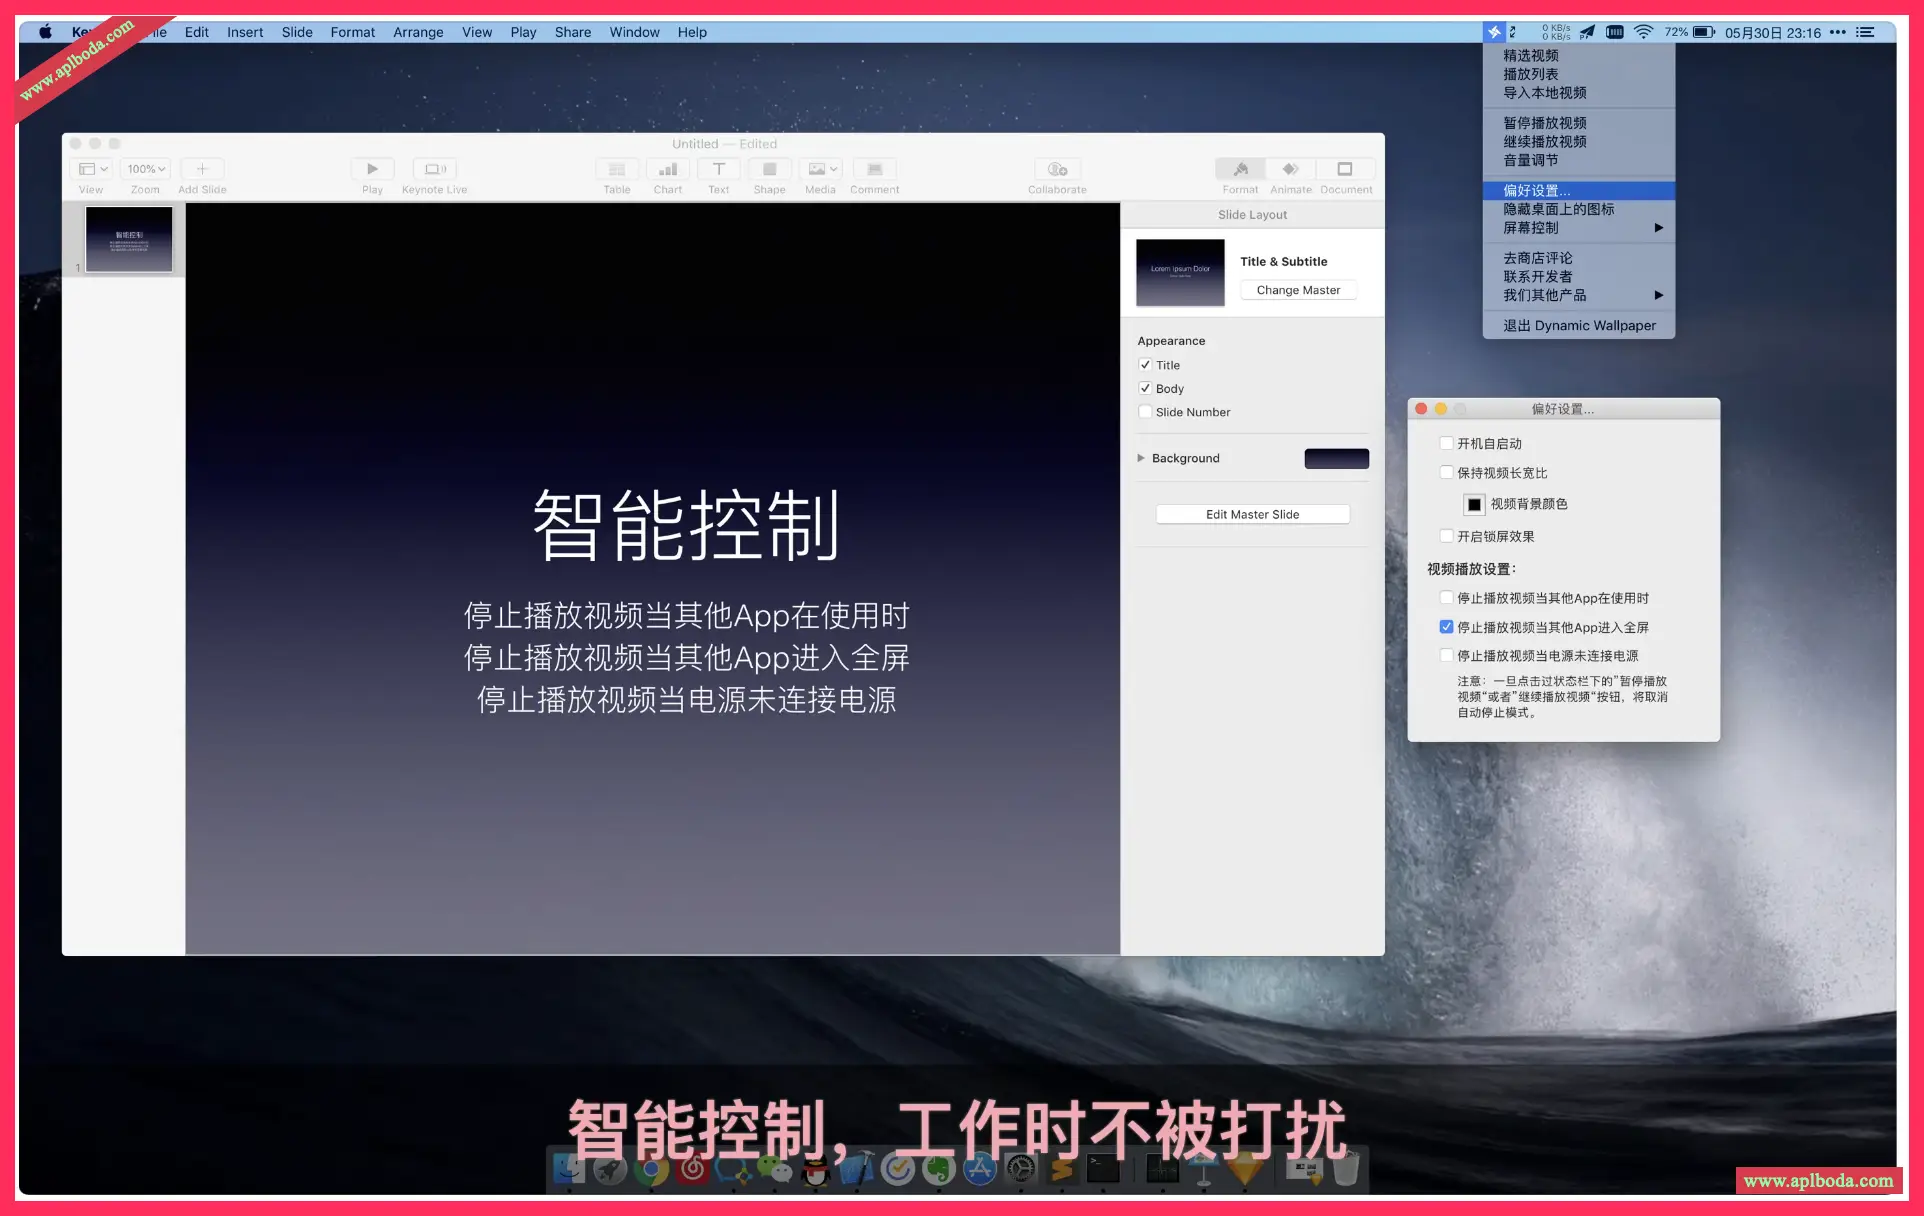Enable 开机自启动 in preferences
The image size is (1924, 1216).
pyautogui.click(x=1447, y=442)
